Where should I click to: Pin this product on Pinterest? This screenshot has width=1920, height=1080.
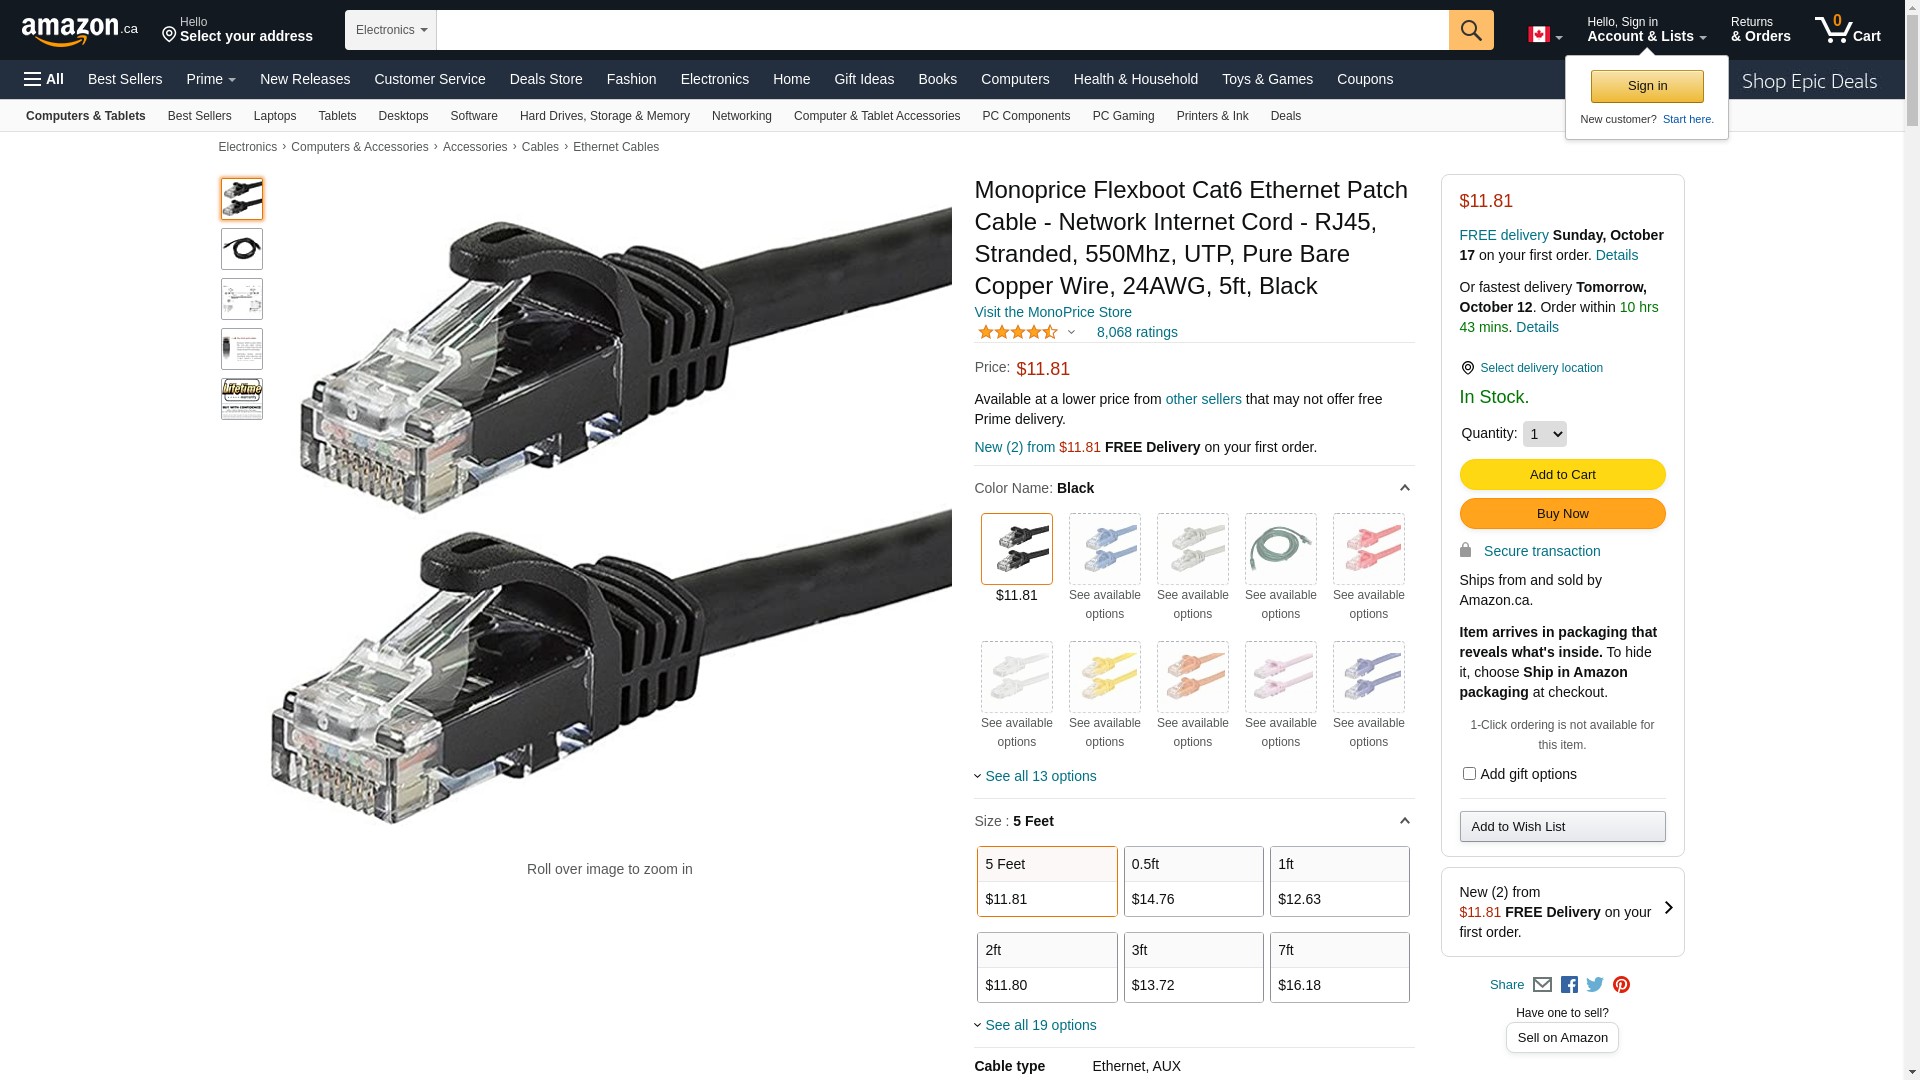(x=1621, y=985)
